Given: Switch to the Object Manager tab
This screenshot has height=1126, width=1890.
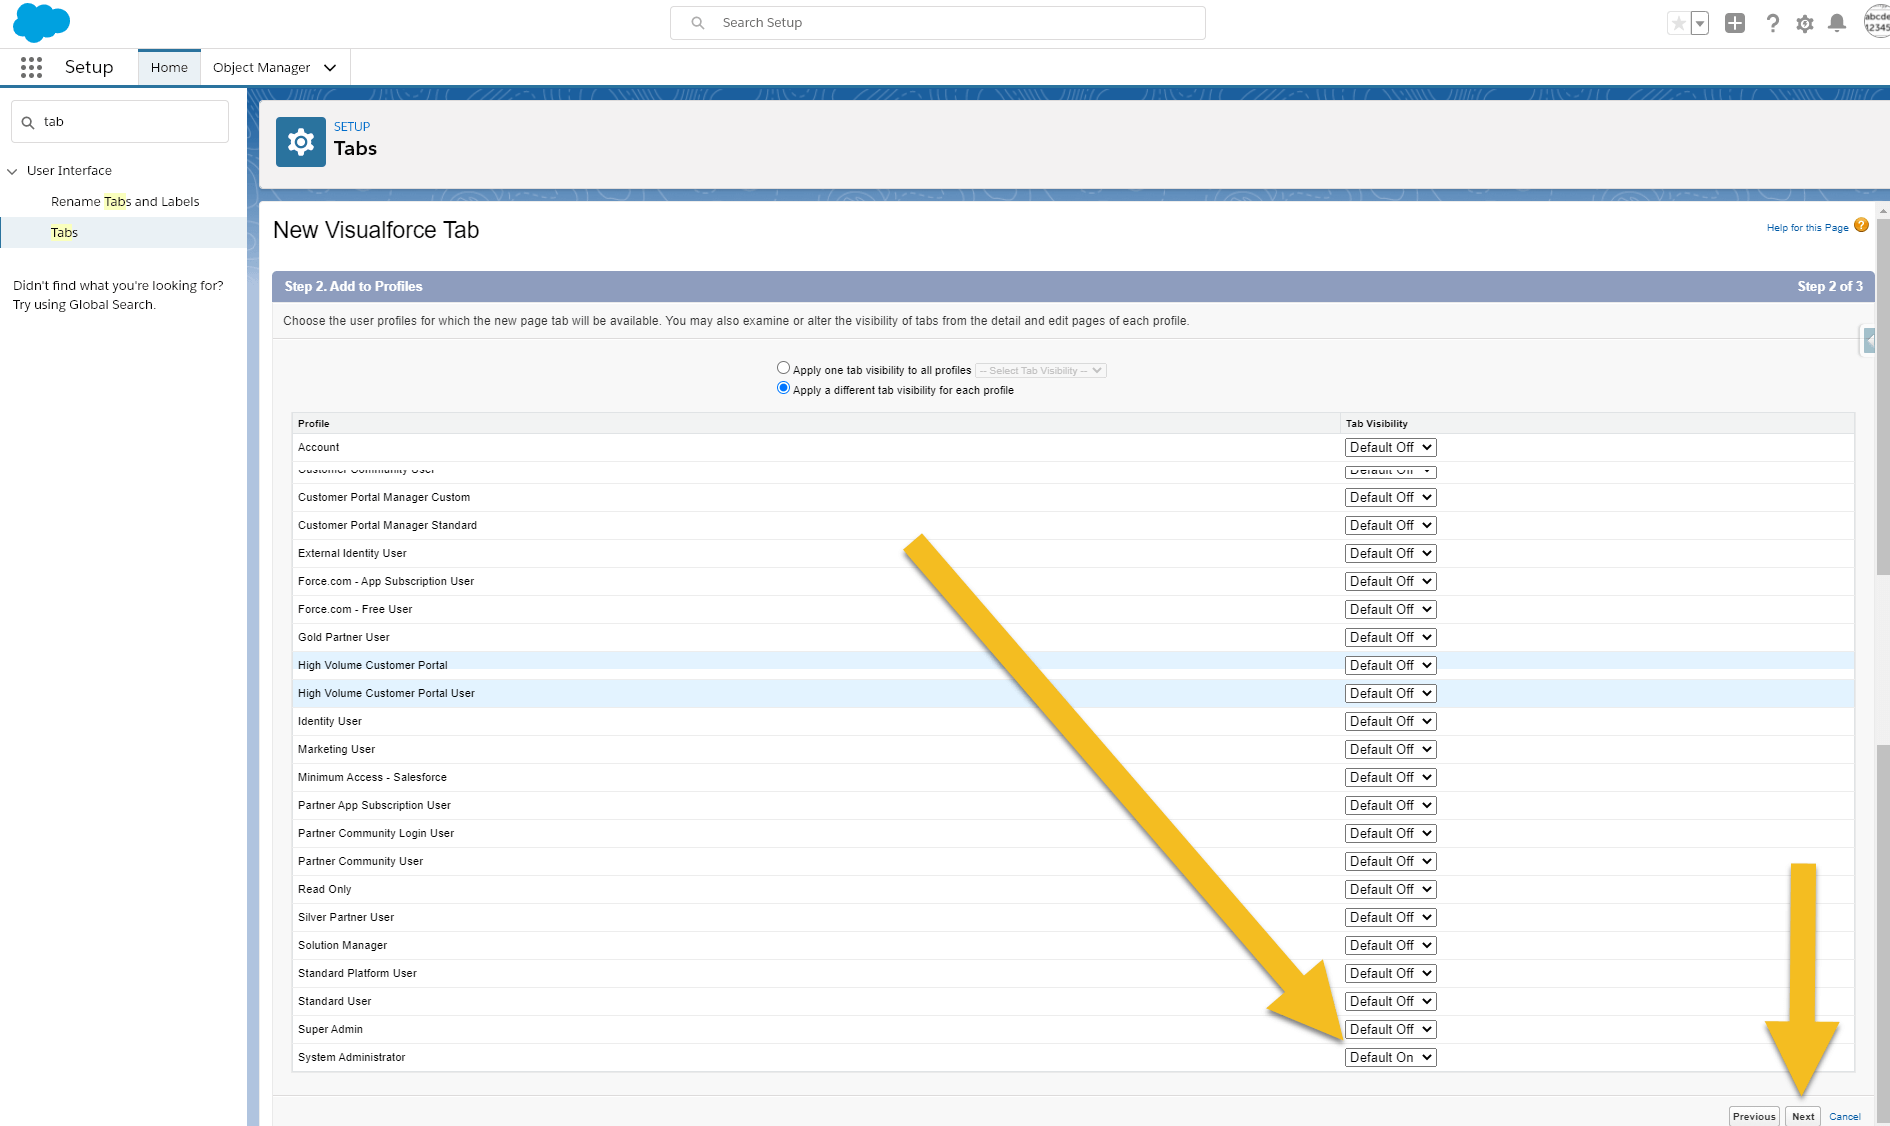Looking at the screenshot, I should (x=262, y=67).
